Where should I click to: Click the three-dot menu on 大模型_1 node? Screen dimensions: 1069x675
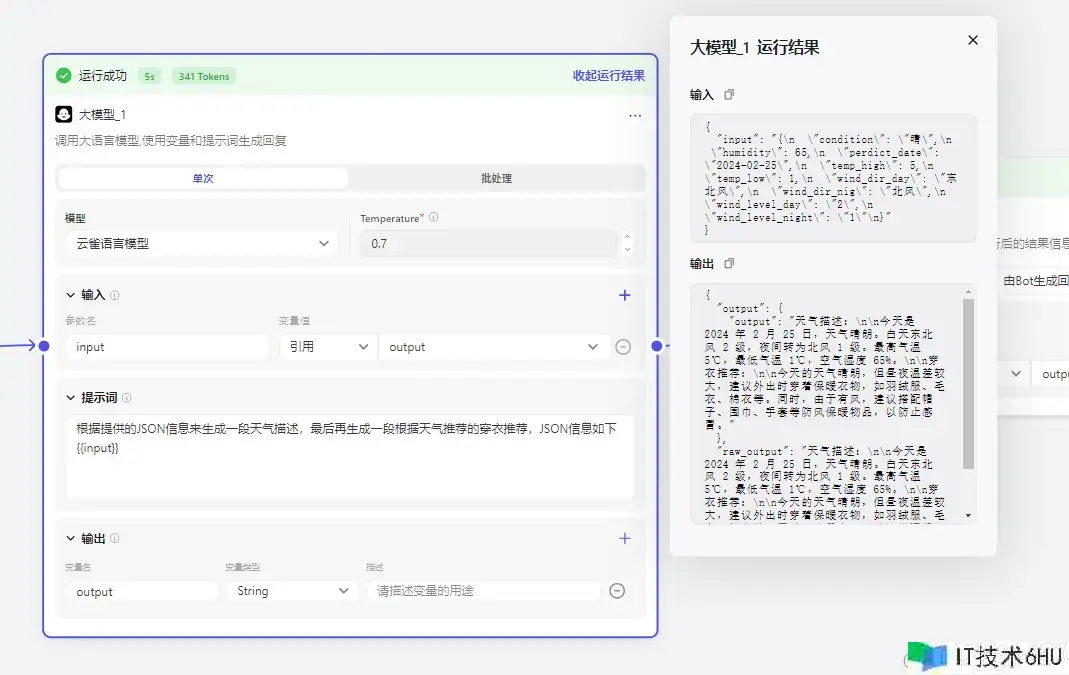[635, 116]
